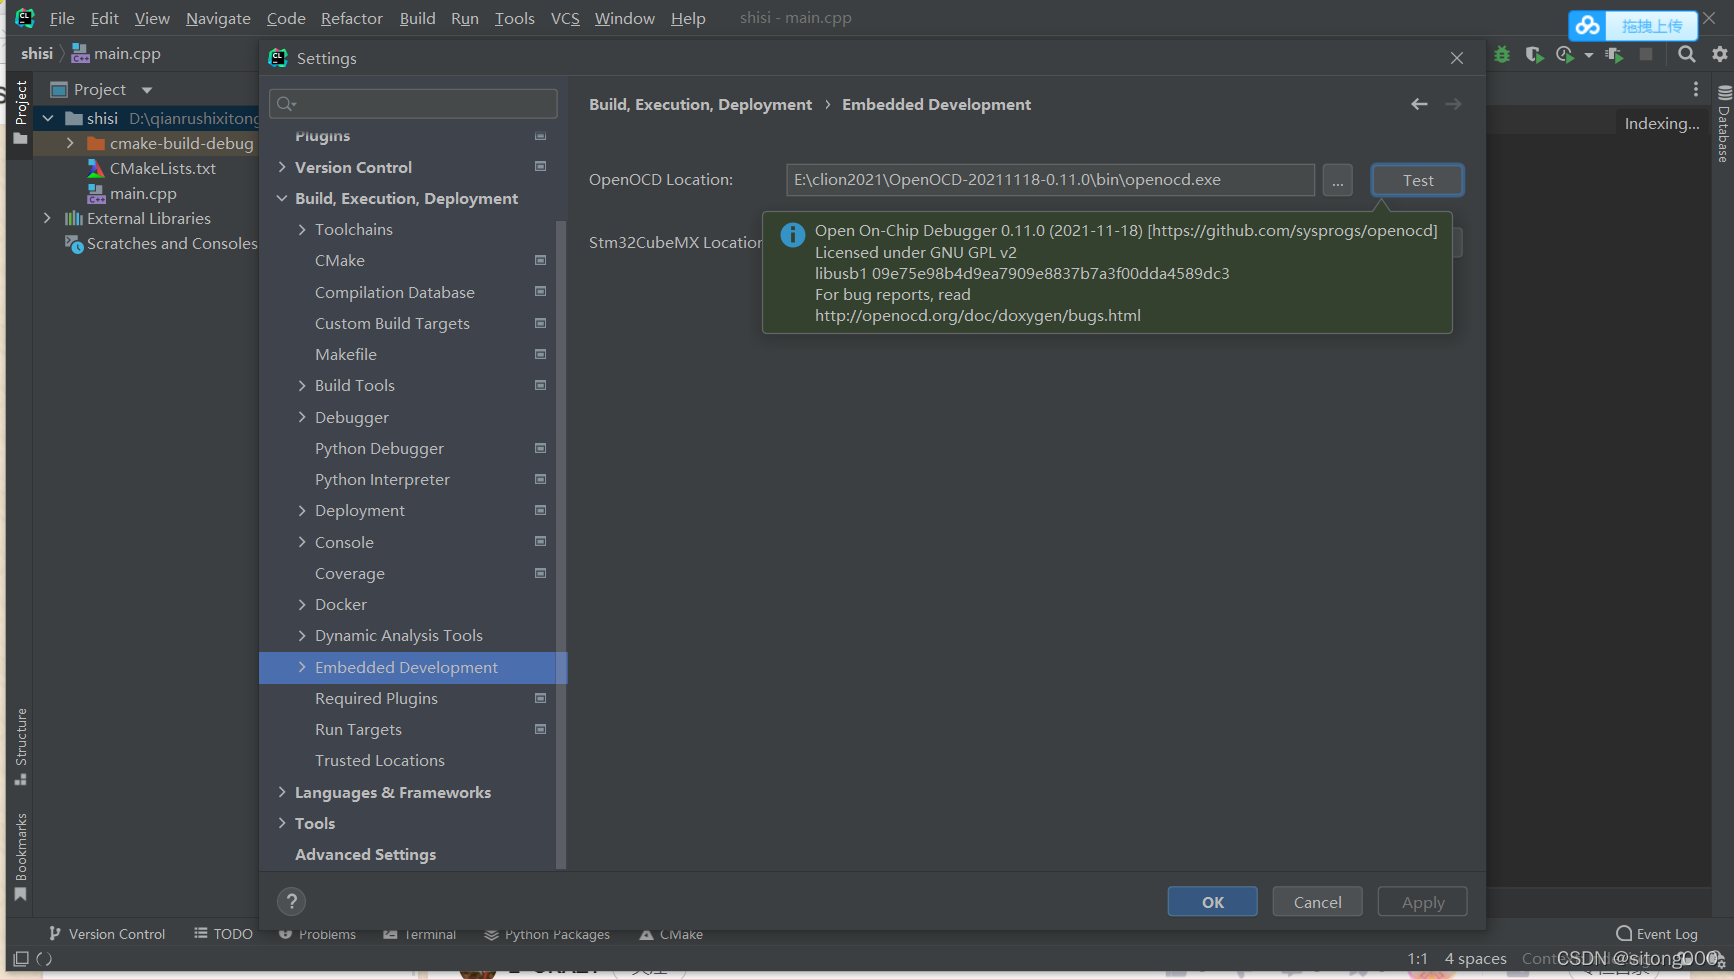The height and width of the screenshot is (979, 1734).
Task: Click the browse button for OpenOCD location
Action: [x=1337, y=180]
